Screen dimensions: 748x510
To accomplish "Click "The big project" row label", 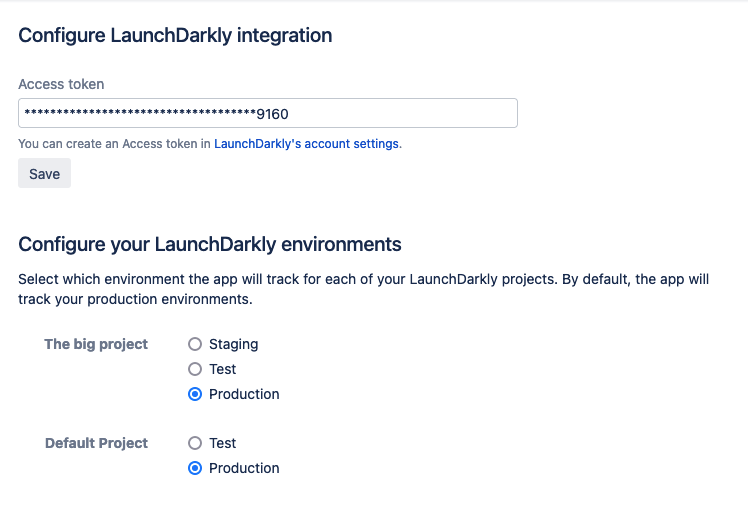I will (x=96, y=344).
